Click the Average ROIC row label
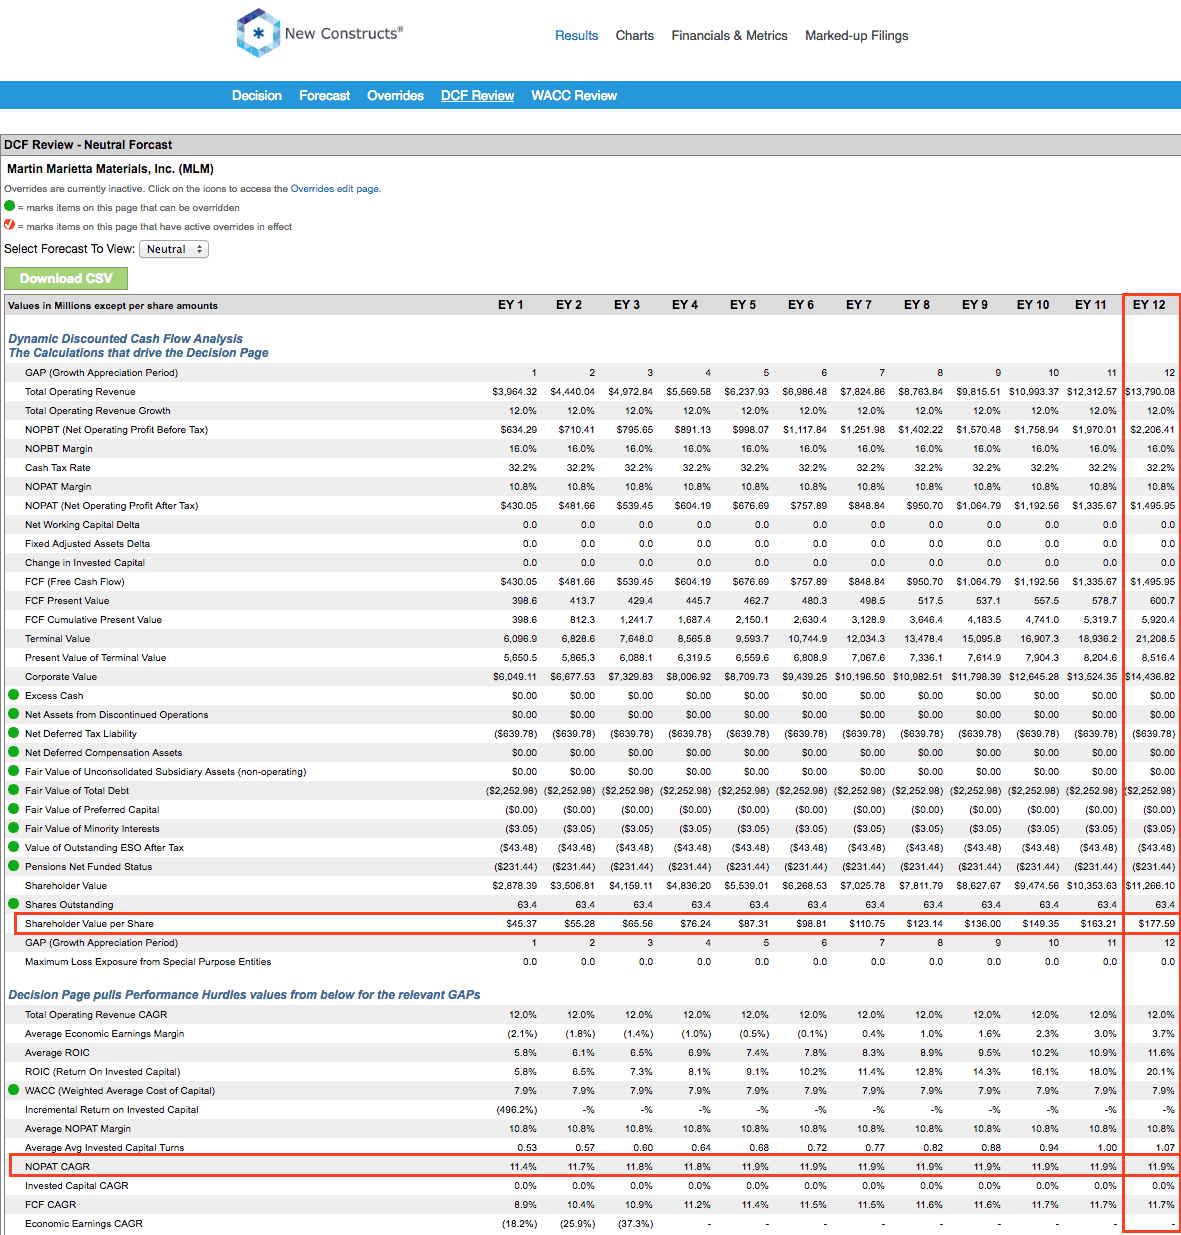Viewport: 1181px width, 1235px height. pos(57,1053)
